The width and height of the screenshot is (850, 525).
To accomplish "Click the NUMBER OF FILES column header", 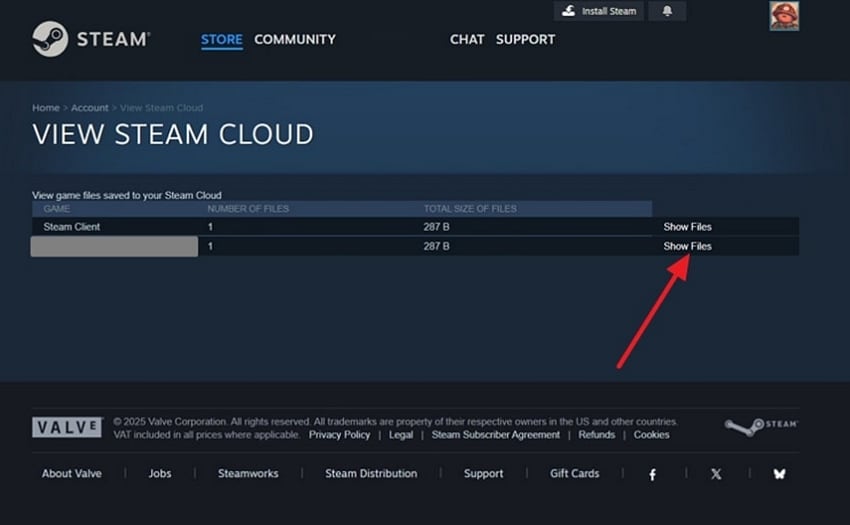I will (x=248, y=209).
